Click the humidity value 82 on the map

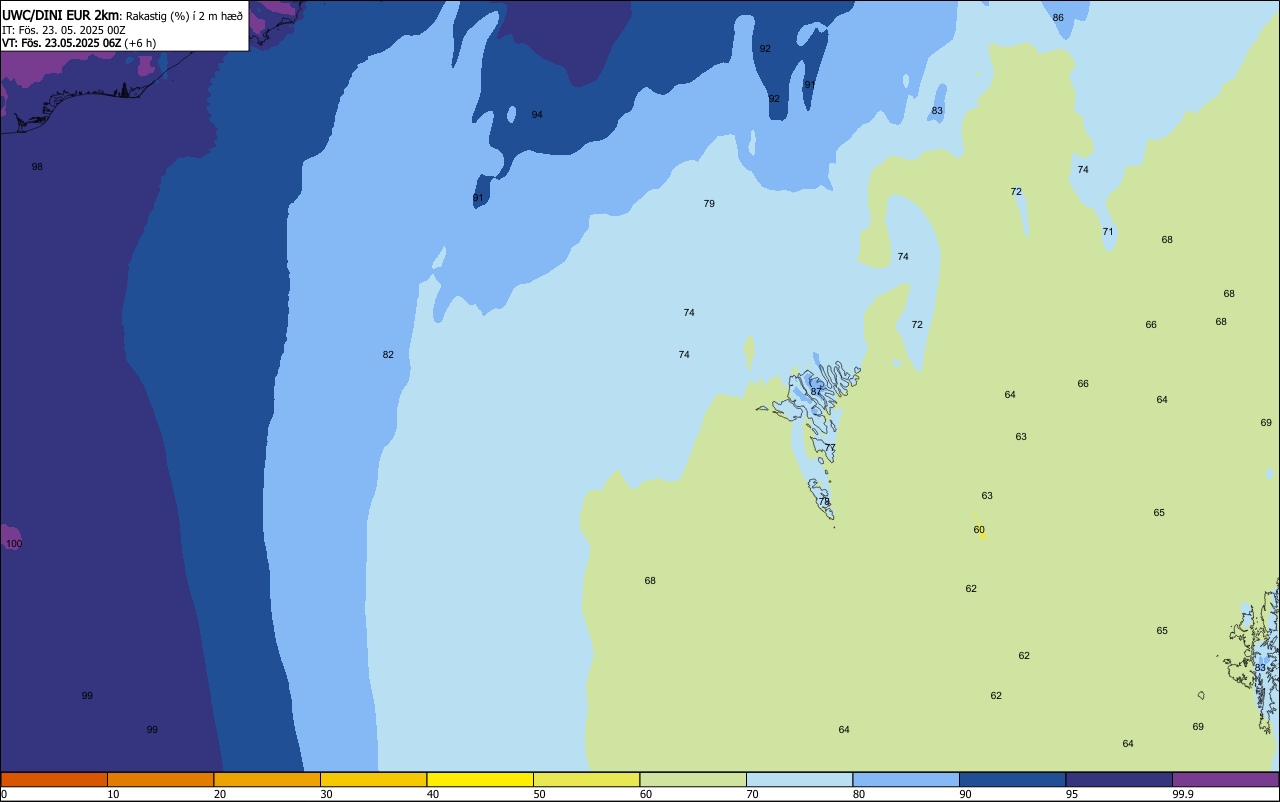[x=388, y=355]
